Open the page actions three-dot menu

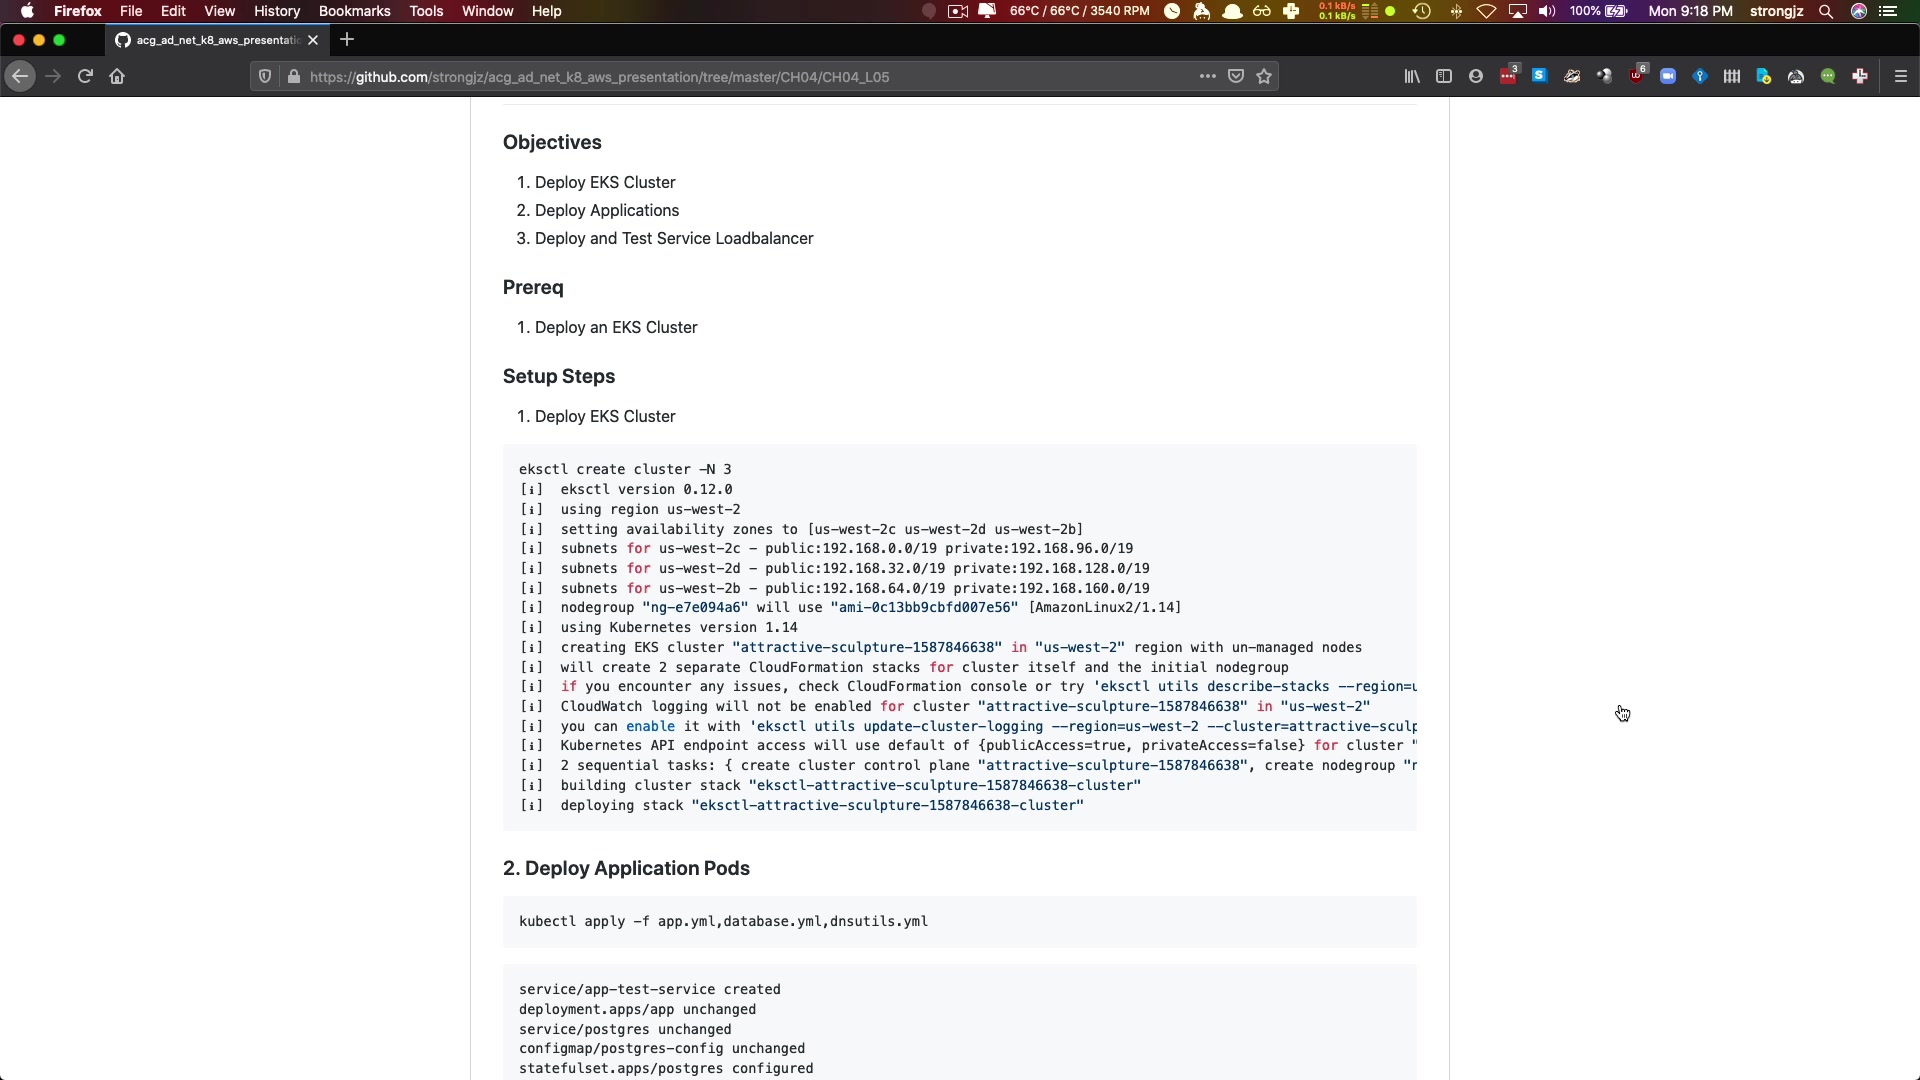pos(1207,76)
